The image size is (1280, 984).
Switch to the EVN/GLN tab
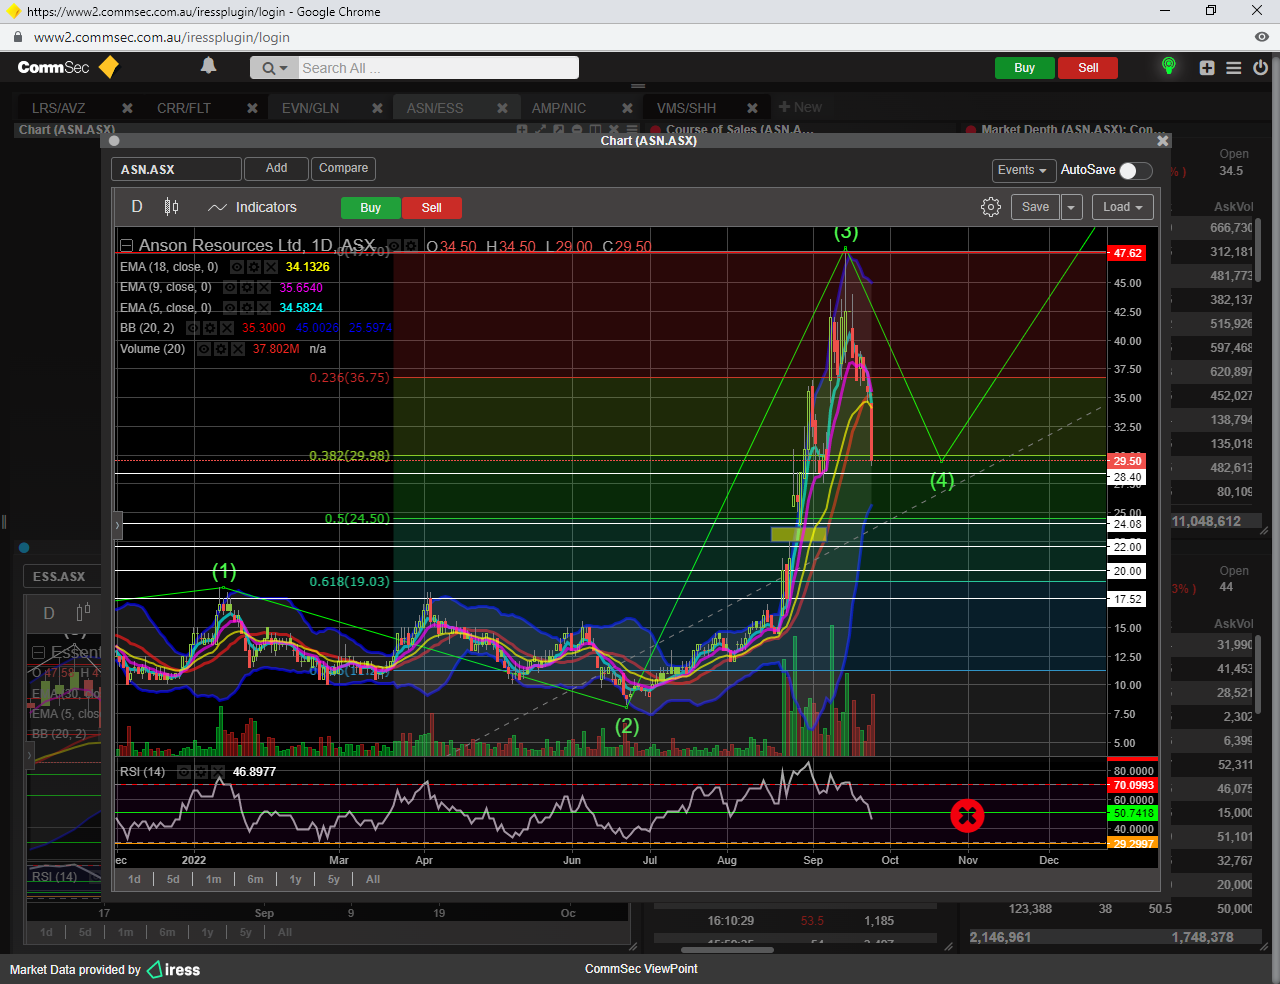pos(310,108)
